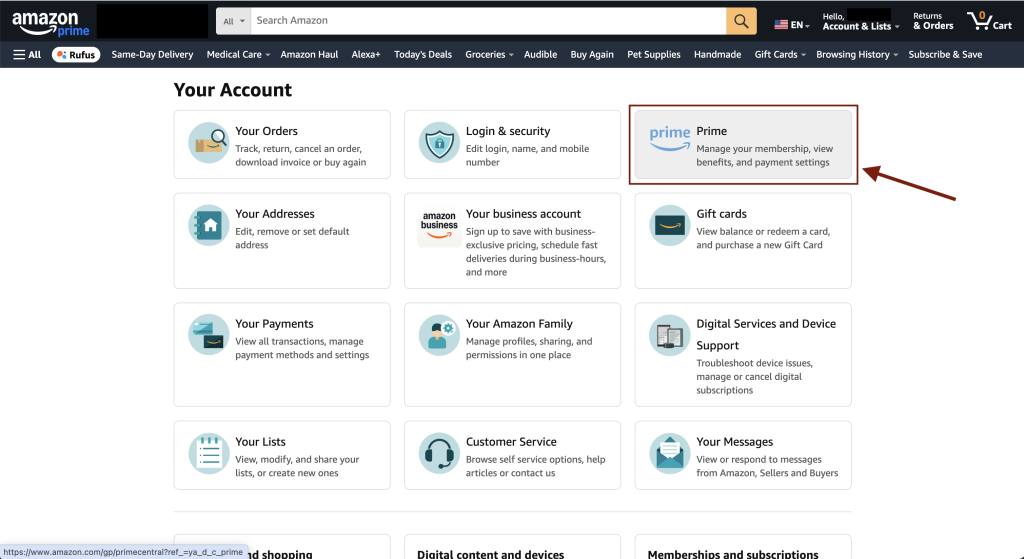
Task: Open Pet Supplies in nav bar
Action: [x=654, y=55]
